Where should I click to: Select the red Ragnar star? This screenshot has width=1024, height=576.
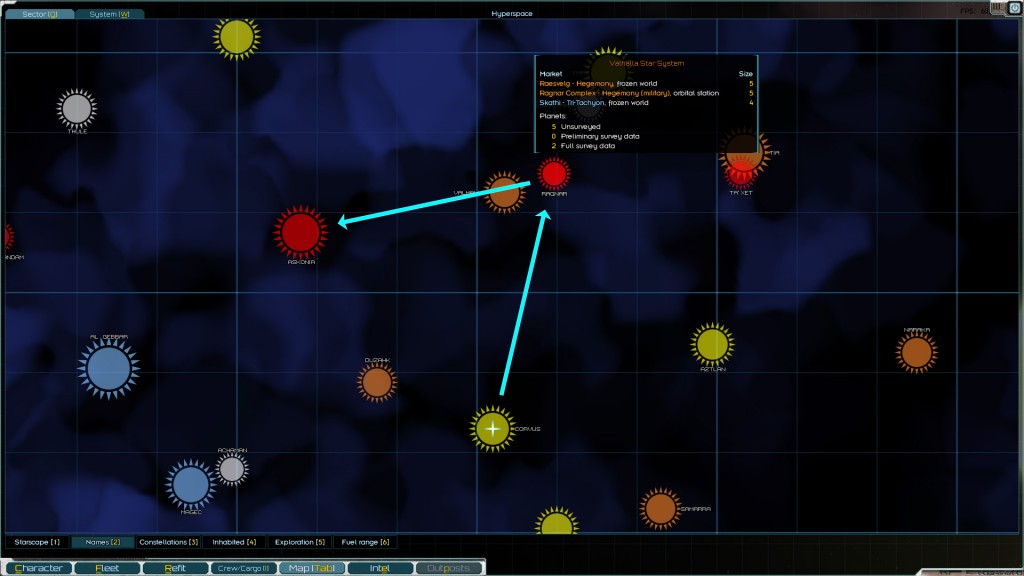click(x=554, y=174)
